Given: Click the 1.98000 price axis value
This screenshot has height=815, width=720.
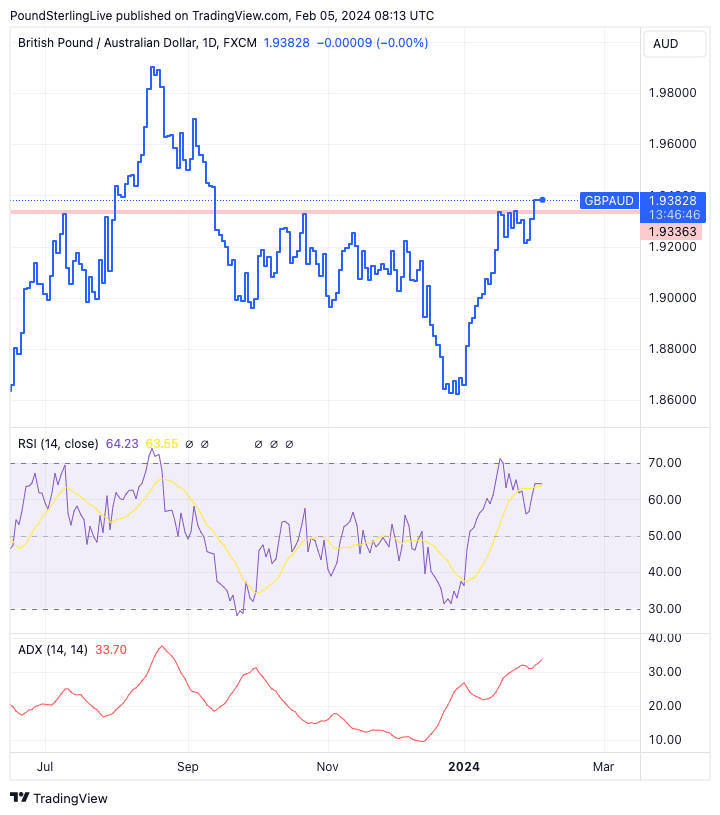Looking at the screenshot, I should pos(672,93).
